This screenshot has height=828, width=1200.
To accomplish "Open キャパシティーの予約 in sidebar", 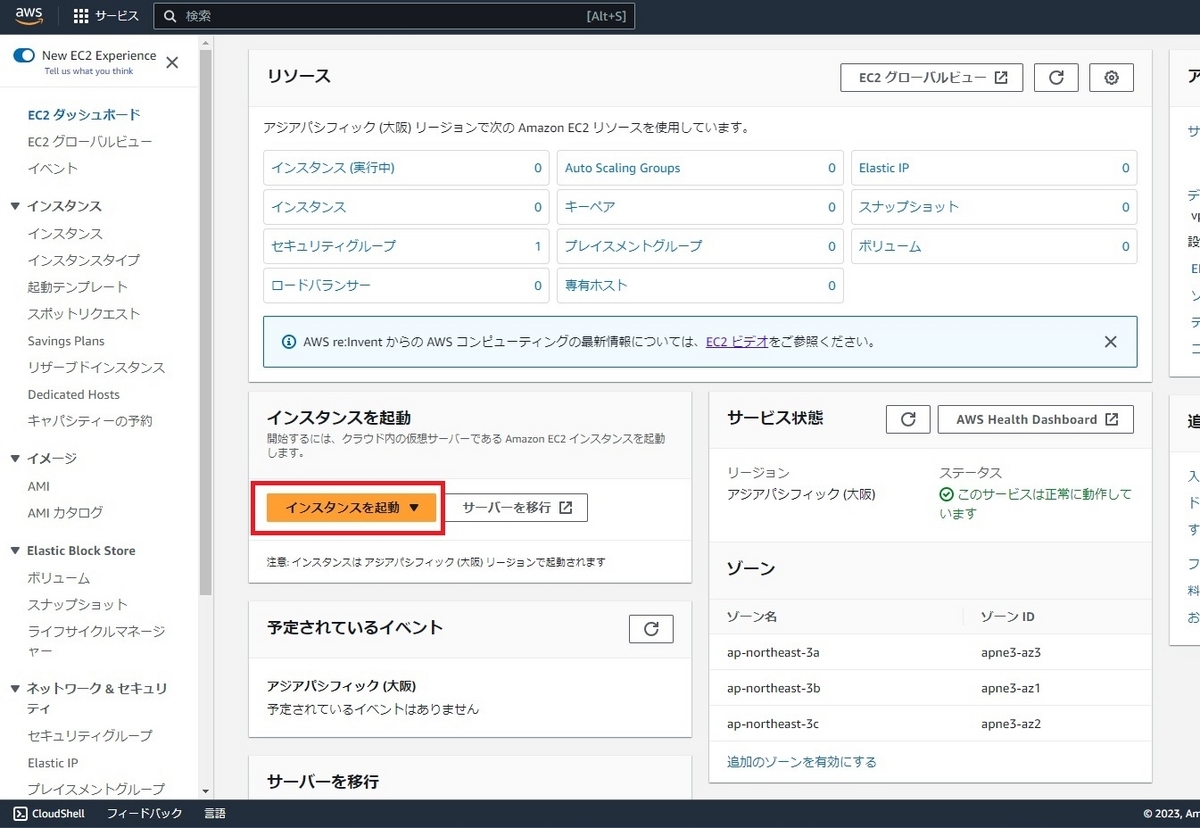I will click(90, 421).
